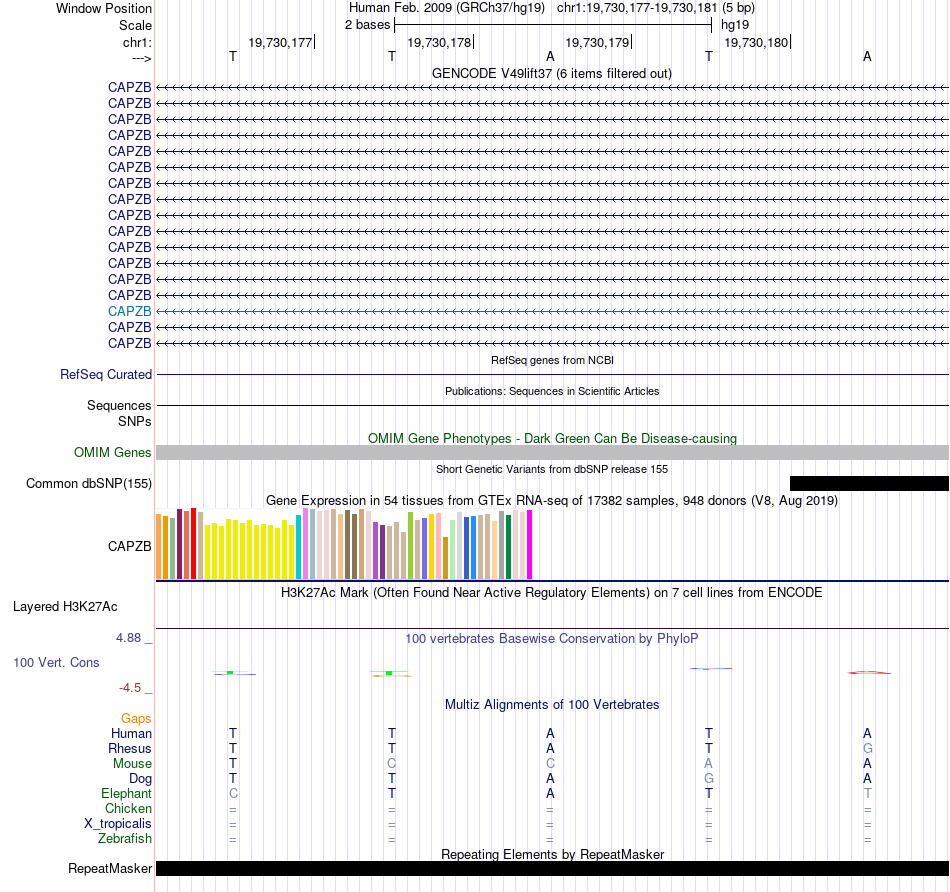Screen dimensions: 950x892
Task: Click CAPZB label beside GTEx expression bars
Action: (130, 546)
